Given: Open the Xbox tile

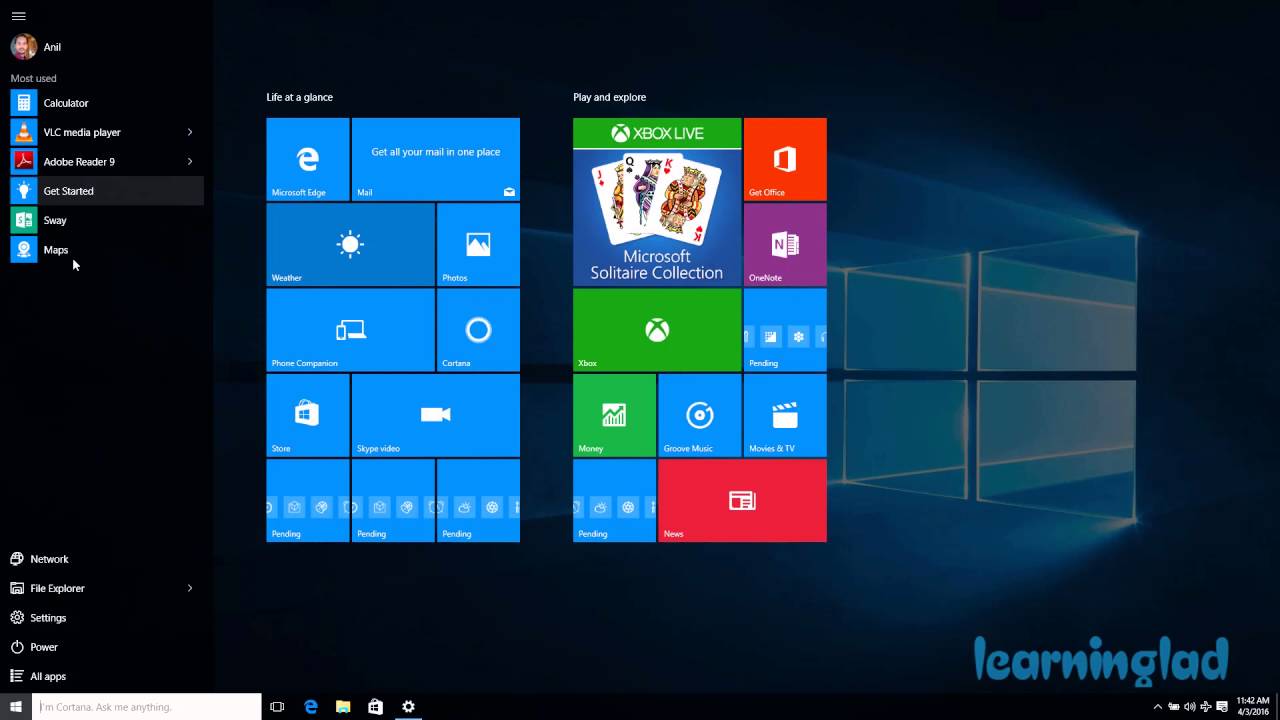Looking at the screenshot, I should pyautogui.click(x=657, y=330).
